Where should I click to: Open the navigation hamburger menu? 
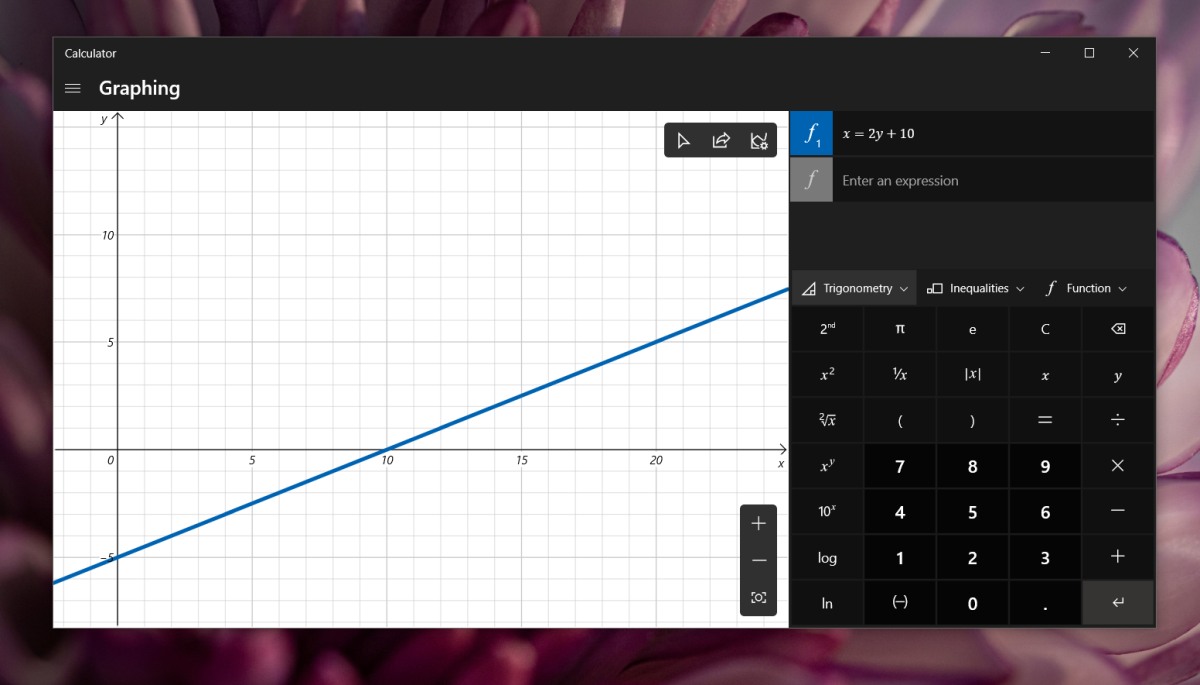tap(72, 88)
